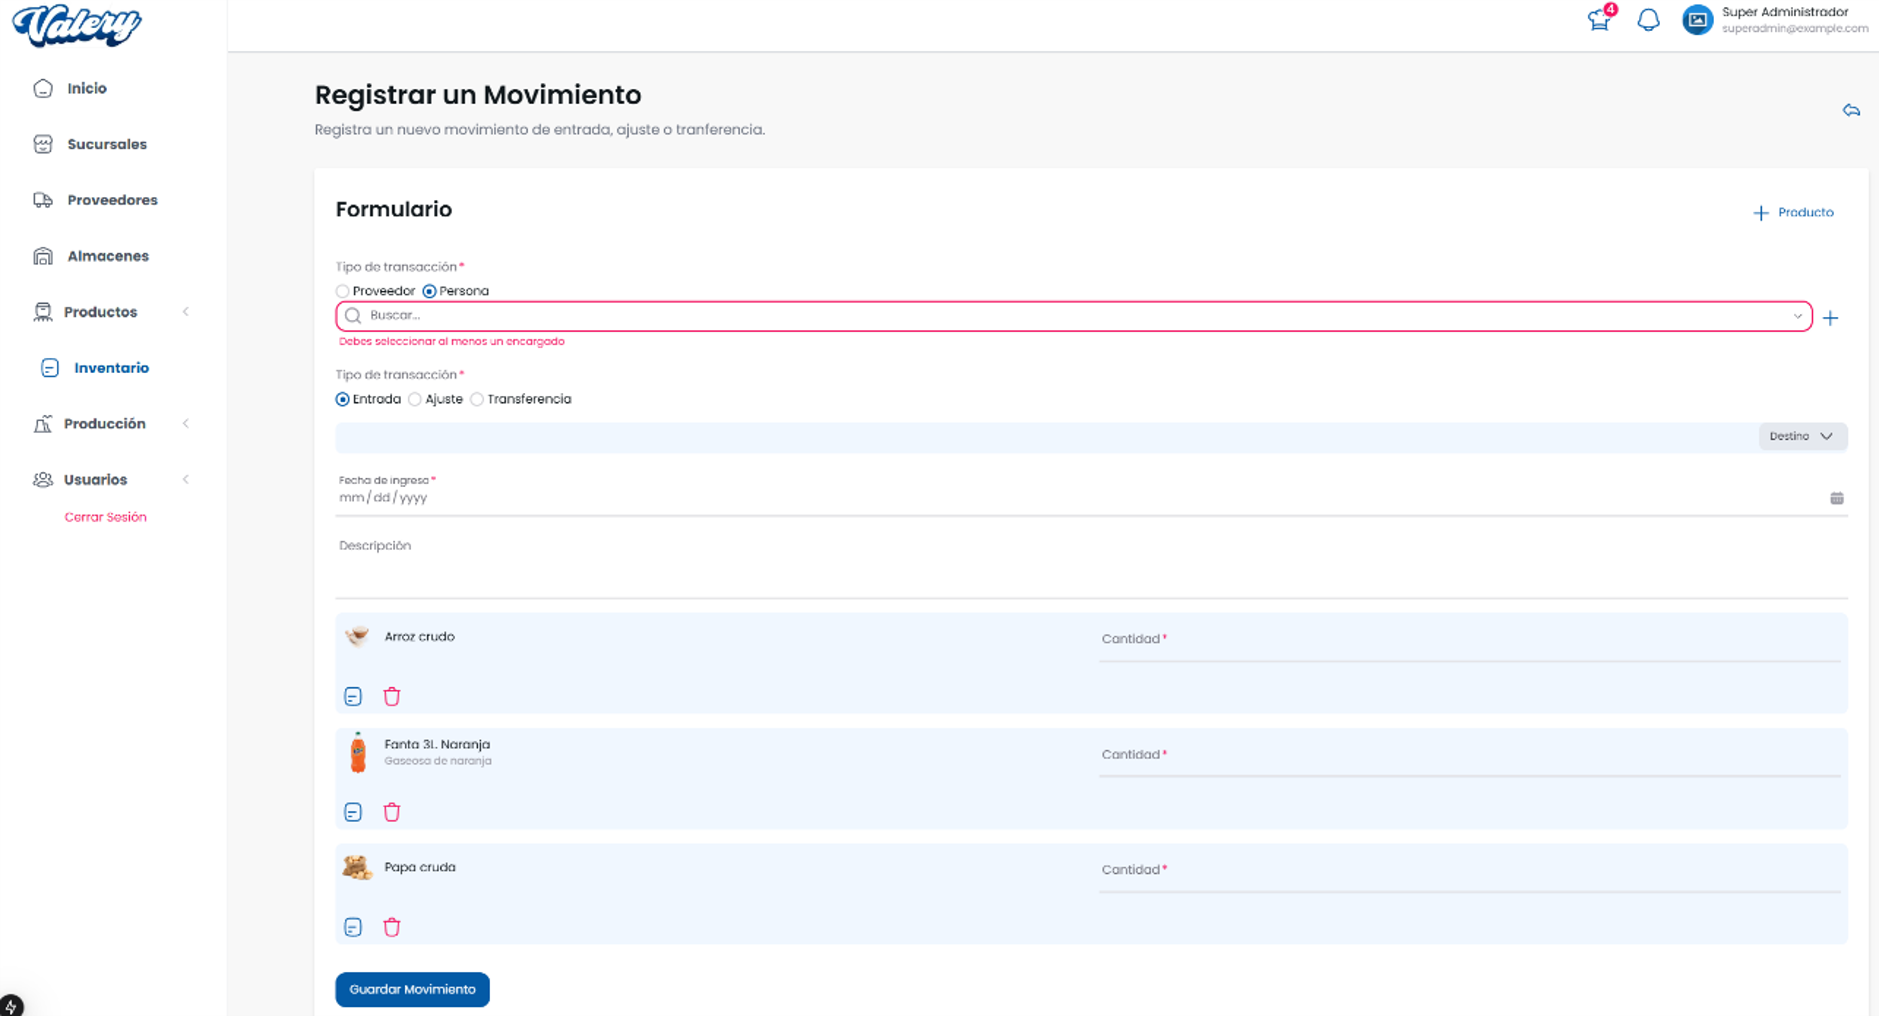The height and width of the screenshot is (1016, 1879).
Task: Open the note icon for Fanta 3l. Naranja
Action: pyautogui.click(x=353, y=812)
